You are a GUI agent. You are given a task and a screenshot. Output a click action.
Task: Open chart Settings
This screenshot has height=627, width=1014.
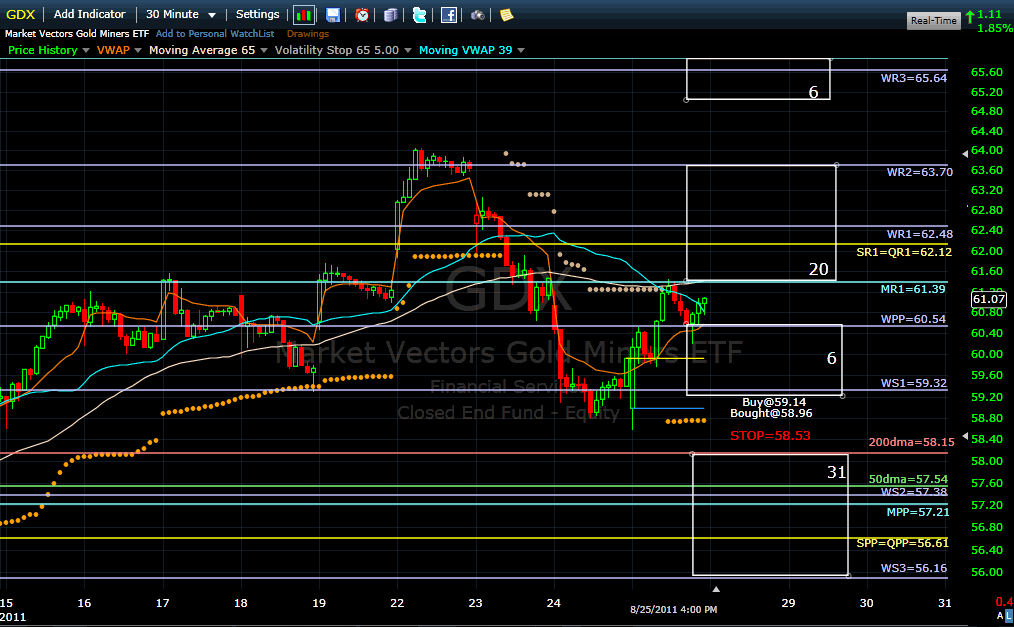tap(257, 14)
